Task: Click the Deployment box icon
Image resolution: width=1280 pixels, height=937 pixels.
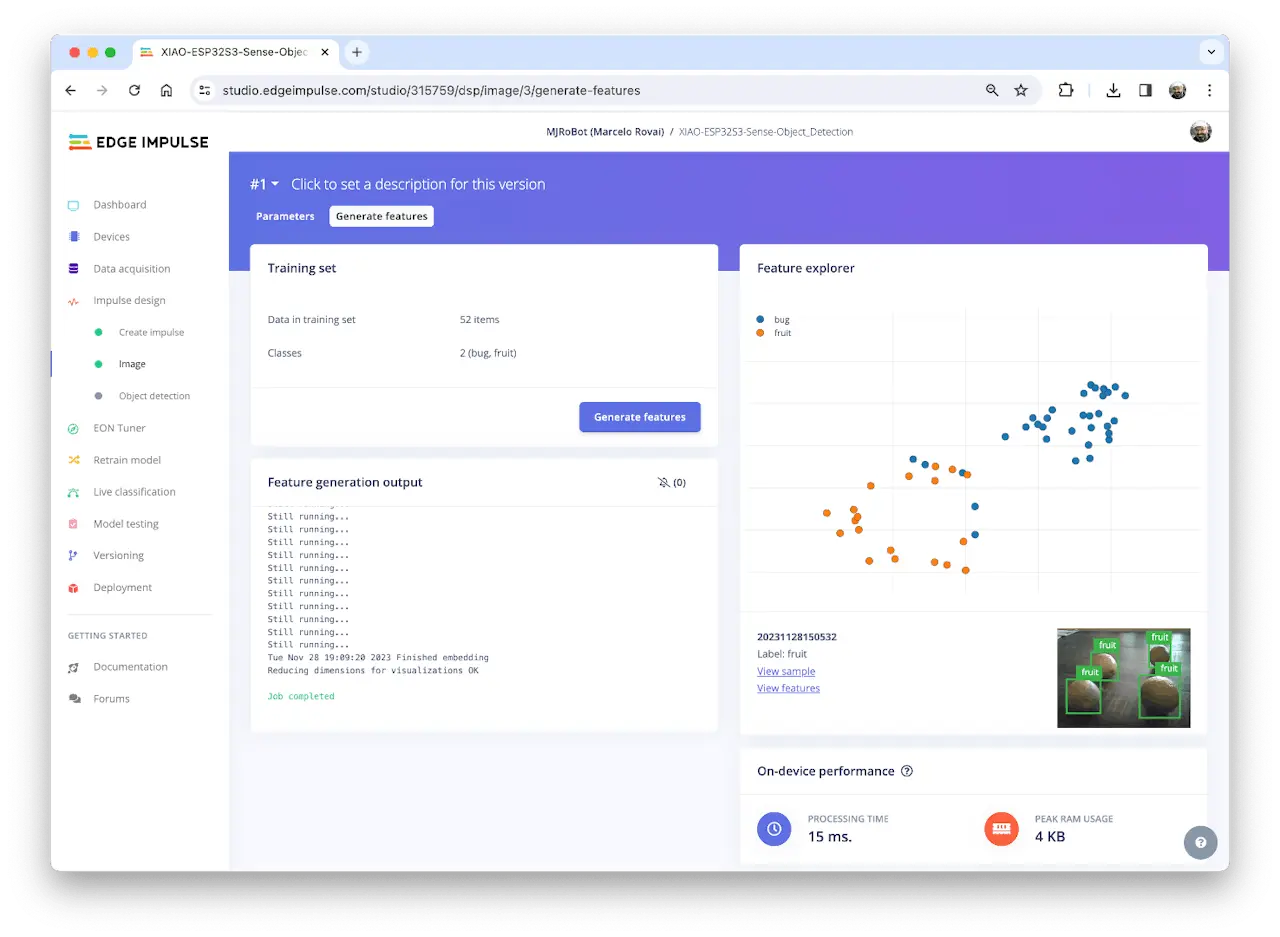Action: click(73, 588)
